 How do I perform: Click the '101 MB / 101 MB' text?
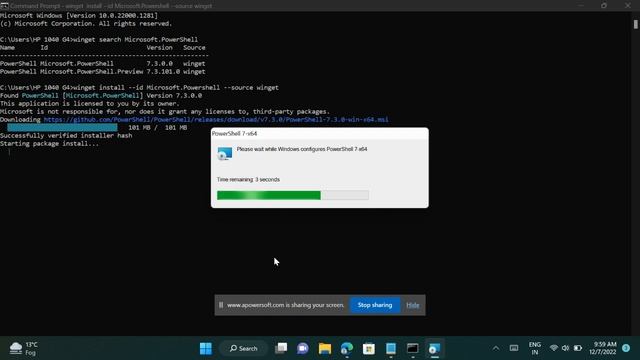(x=158, y=128)
